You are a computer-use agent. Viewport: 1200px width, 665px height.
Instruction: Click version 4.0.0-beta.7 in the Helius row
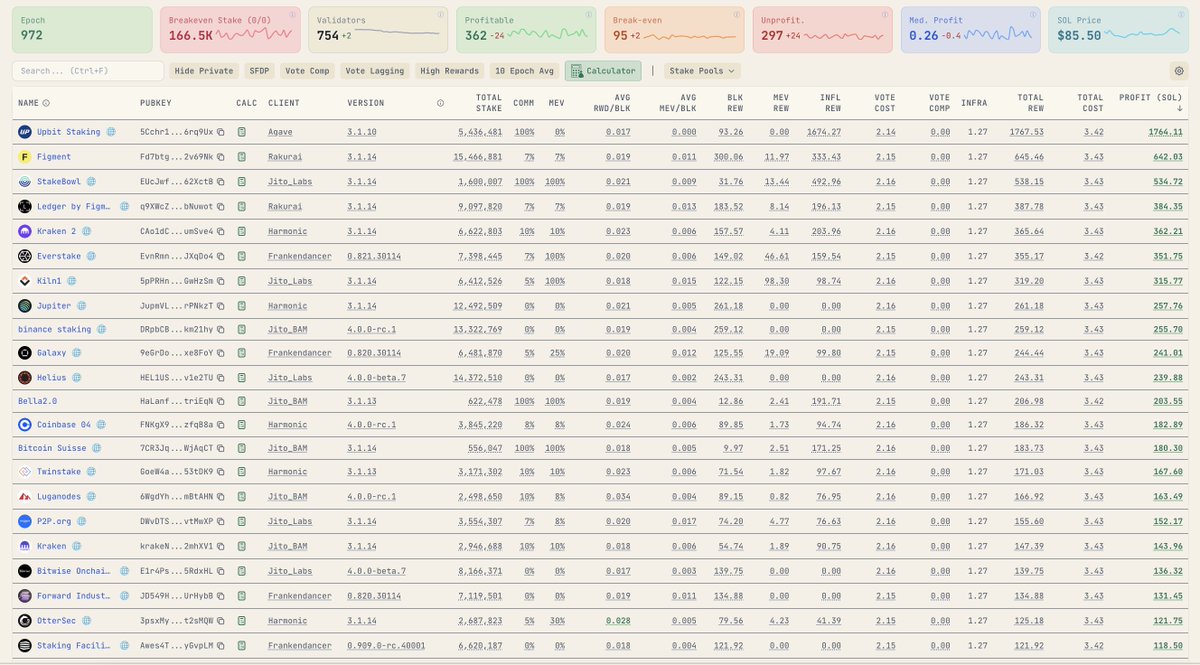click(377, 377)
